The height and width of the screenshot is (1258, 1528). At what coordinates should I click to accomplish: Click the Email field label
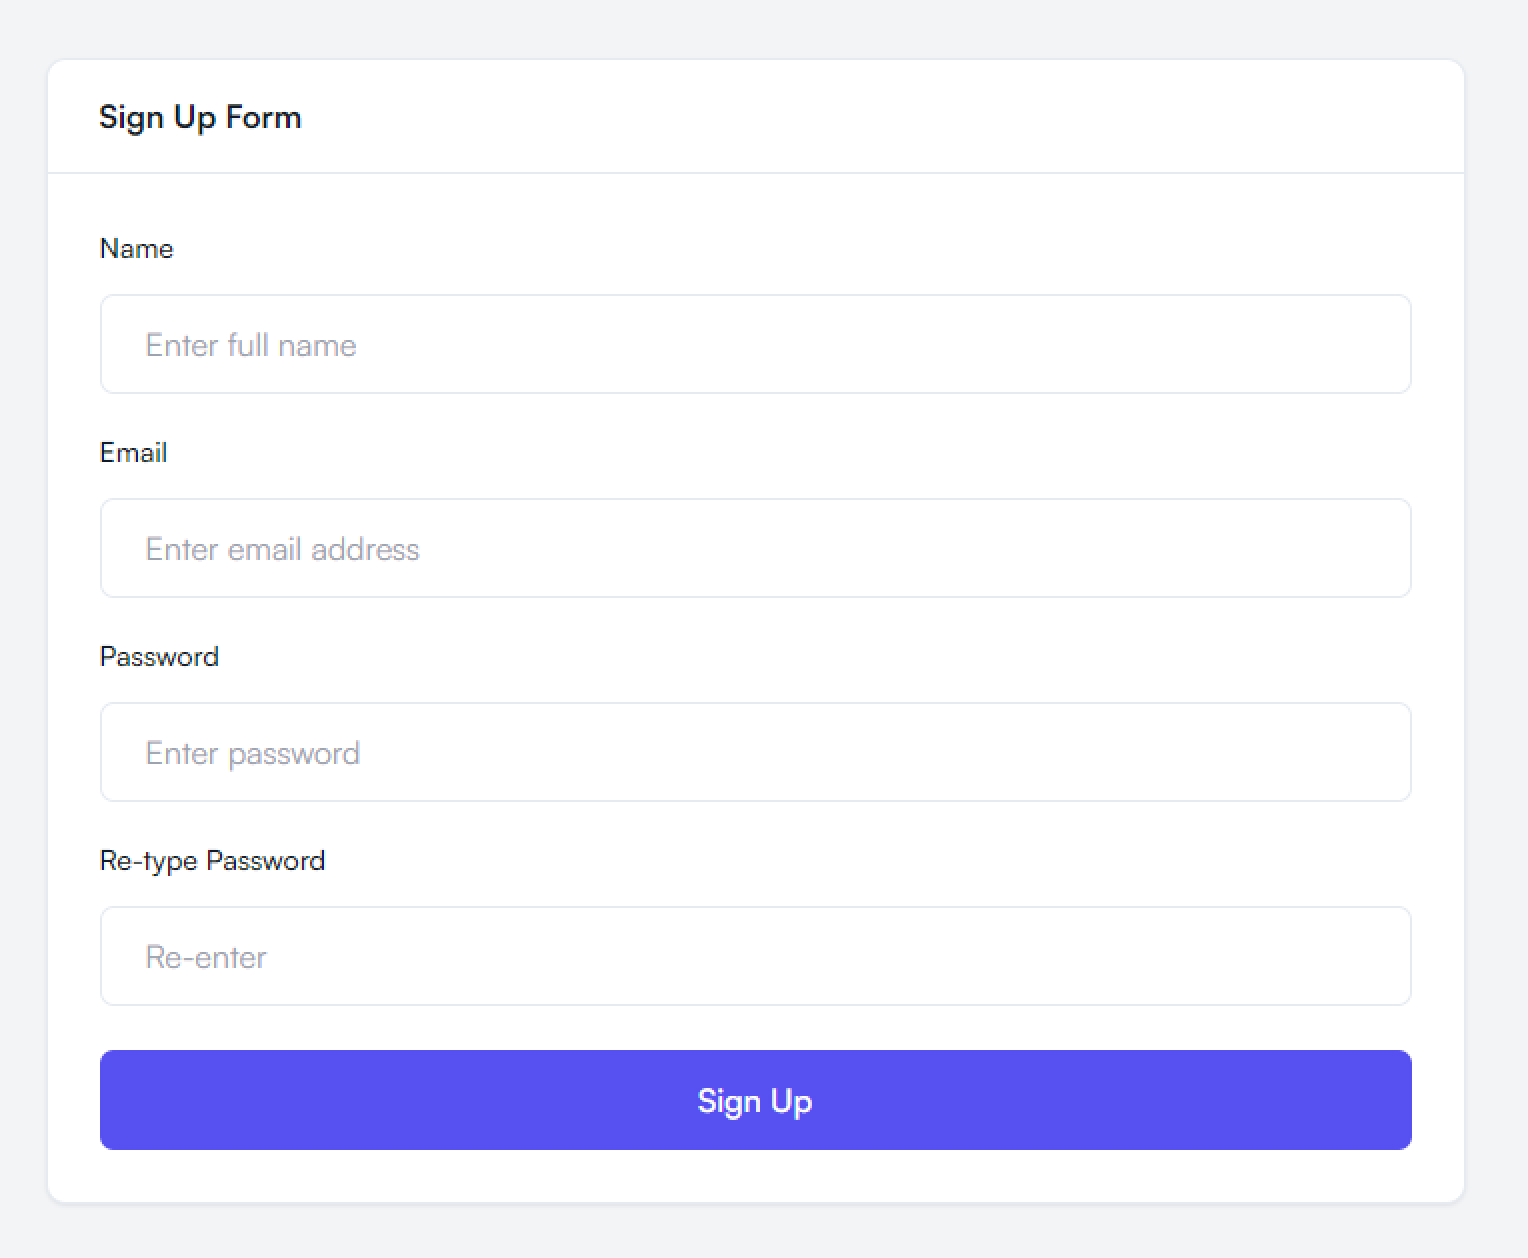tap(133, 453)
